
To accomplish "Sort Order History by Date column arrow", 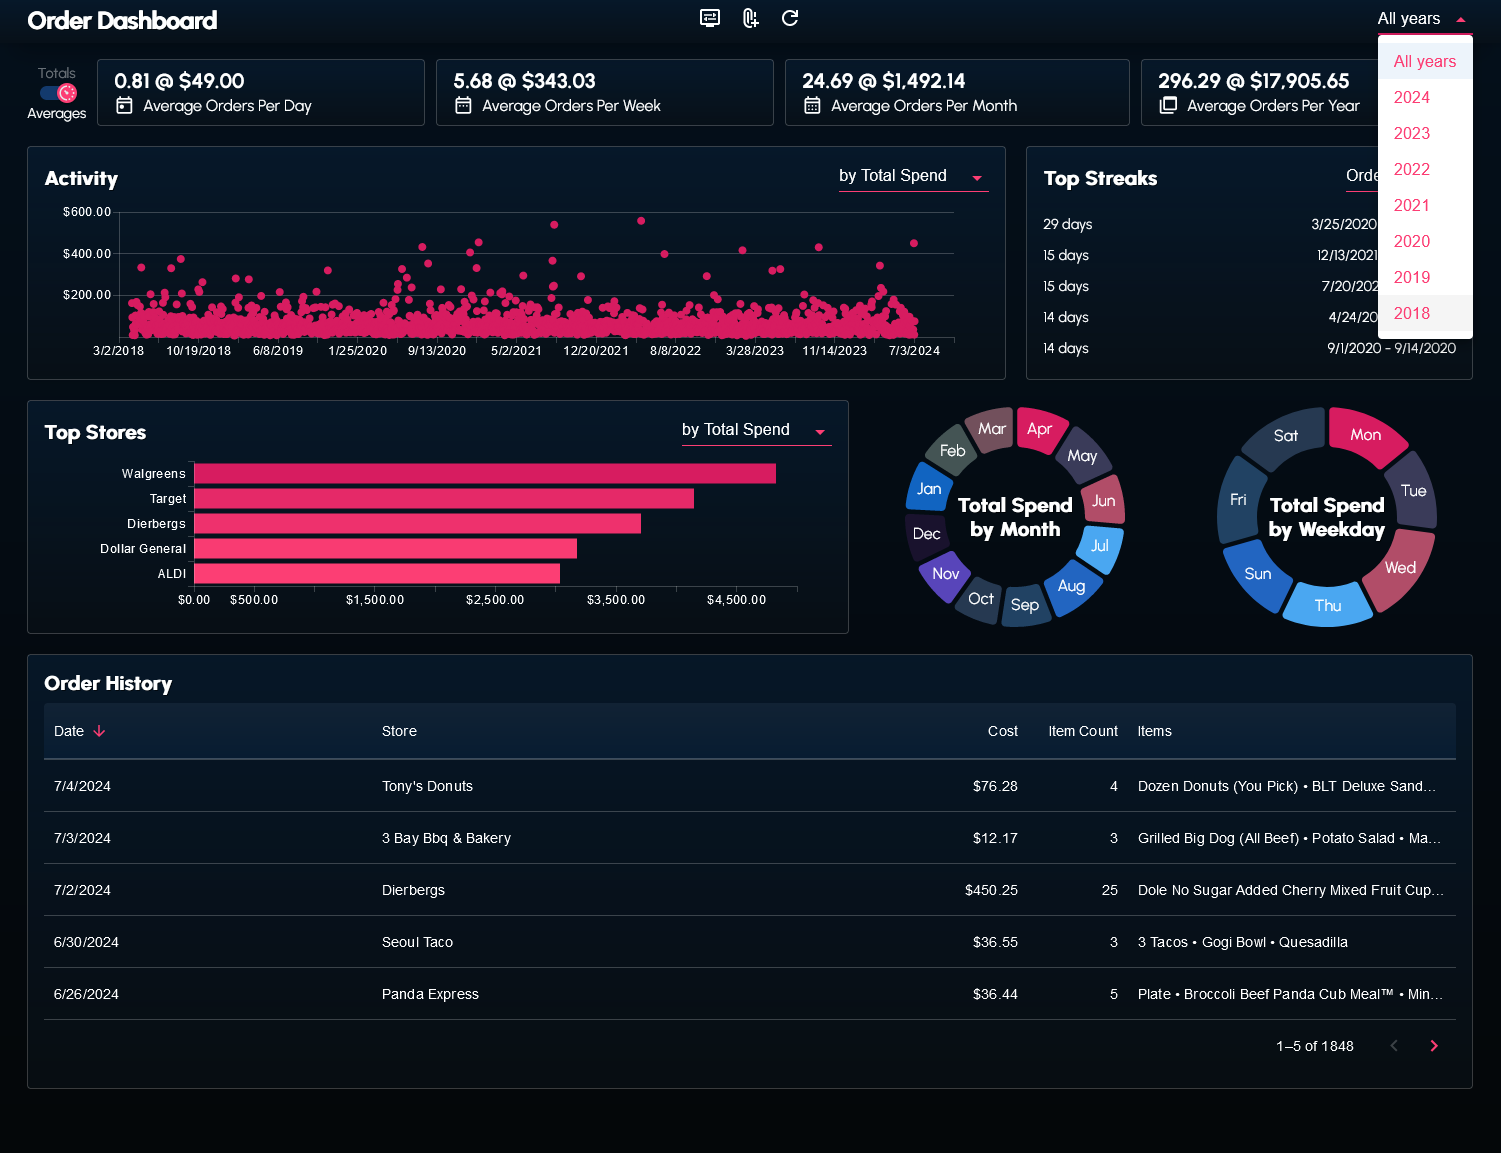I will [x=99, y=731].
